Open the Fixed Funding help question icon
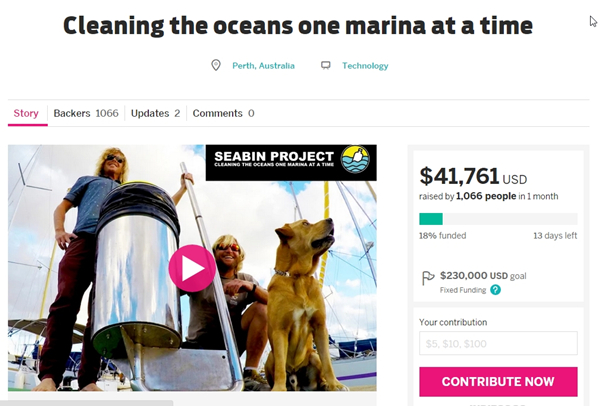This screenshot has height=406, width=600. click(495, 290)
